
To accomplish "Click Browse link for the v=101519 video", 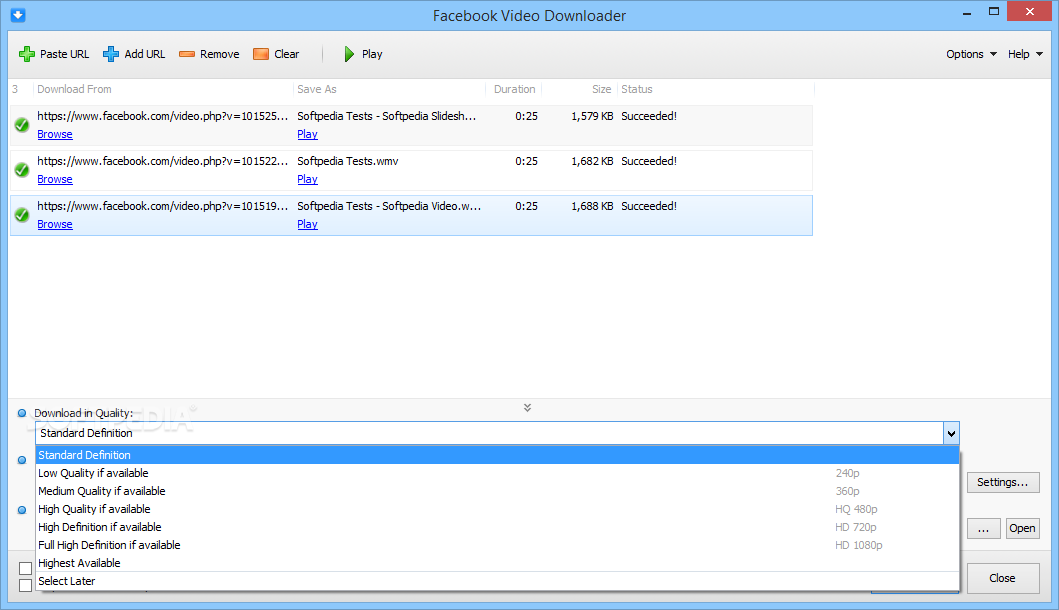I will tap(55, 224).
